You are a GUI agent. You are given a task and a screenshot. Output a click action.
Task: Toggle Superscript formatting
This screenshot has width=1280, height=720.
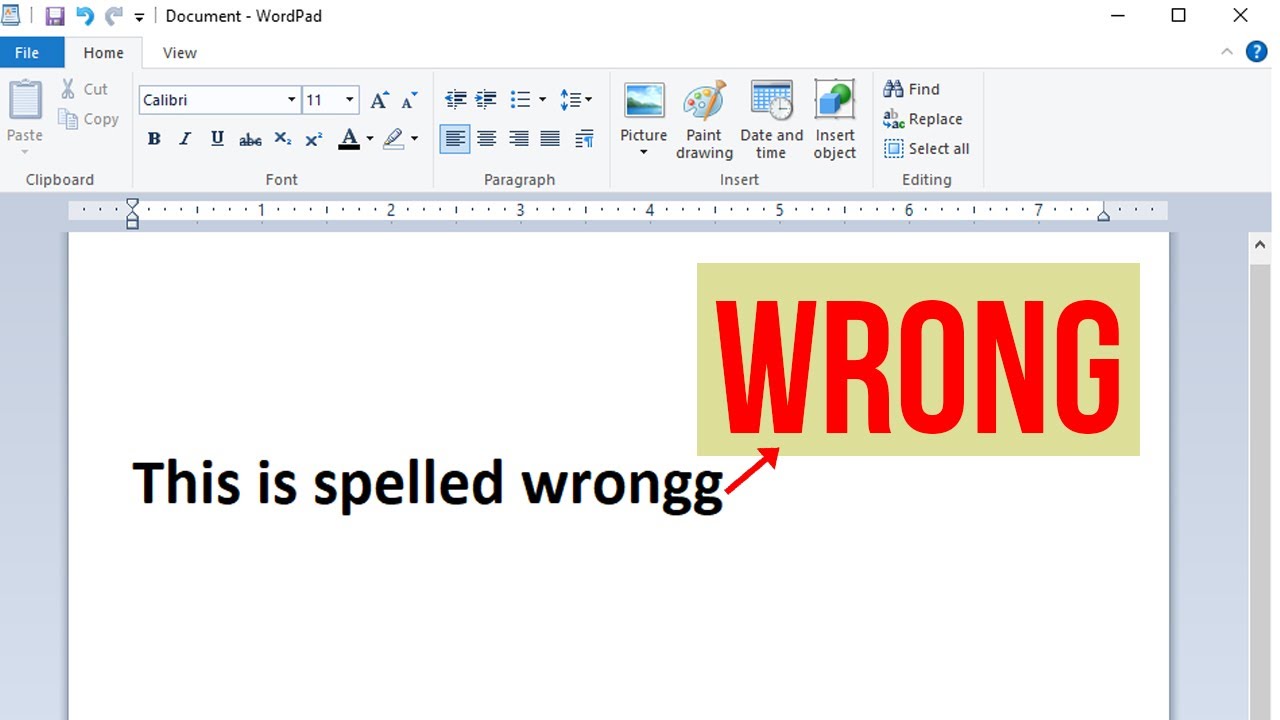click(x=313, y=139)
